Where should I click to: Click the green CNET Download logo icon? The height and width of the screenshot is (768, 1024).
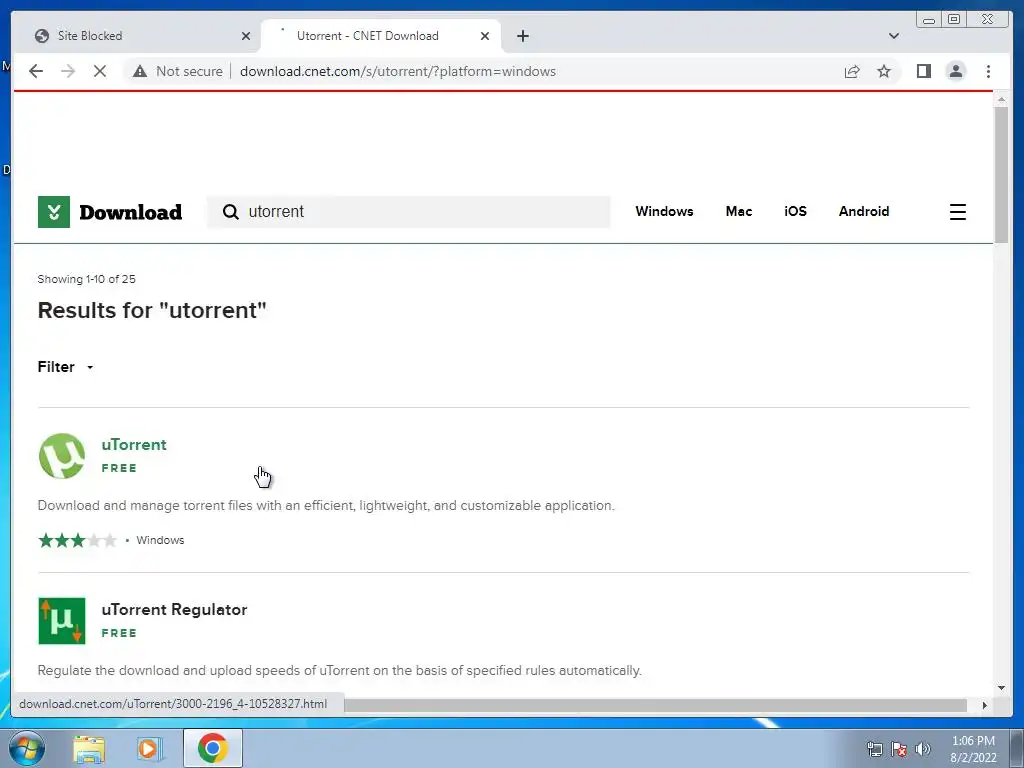click(54, 212)
